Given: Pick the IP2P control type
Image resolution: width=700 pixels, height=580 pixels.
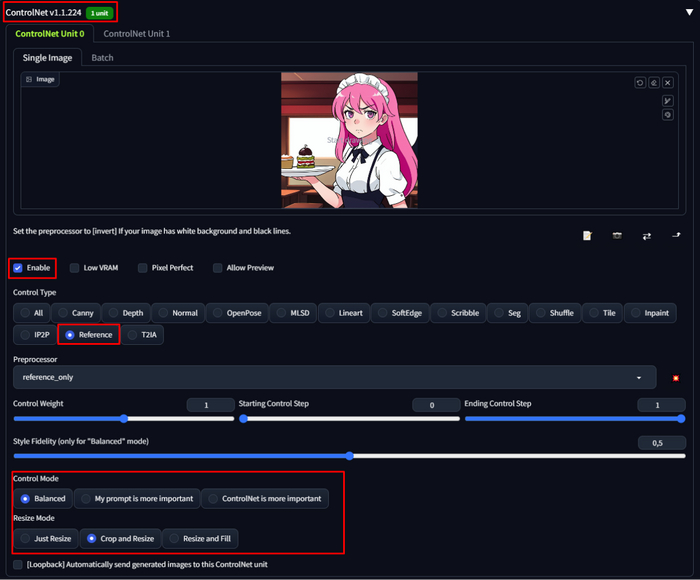Looking at the screenshot, I should coord(35,335).
